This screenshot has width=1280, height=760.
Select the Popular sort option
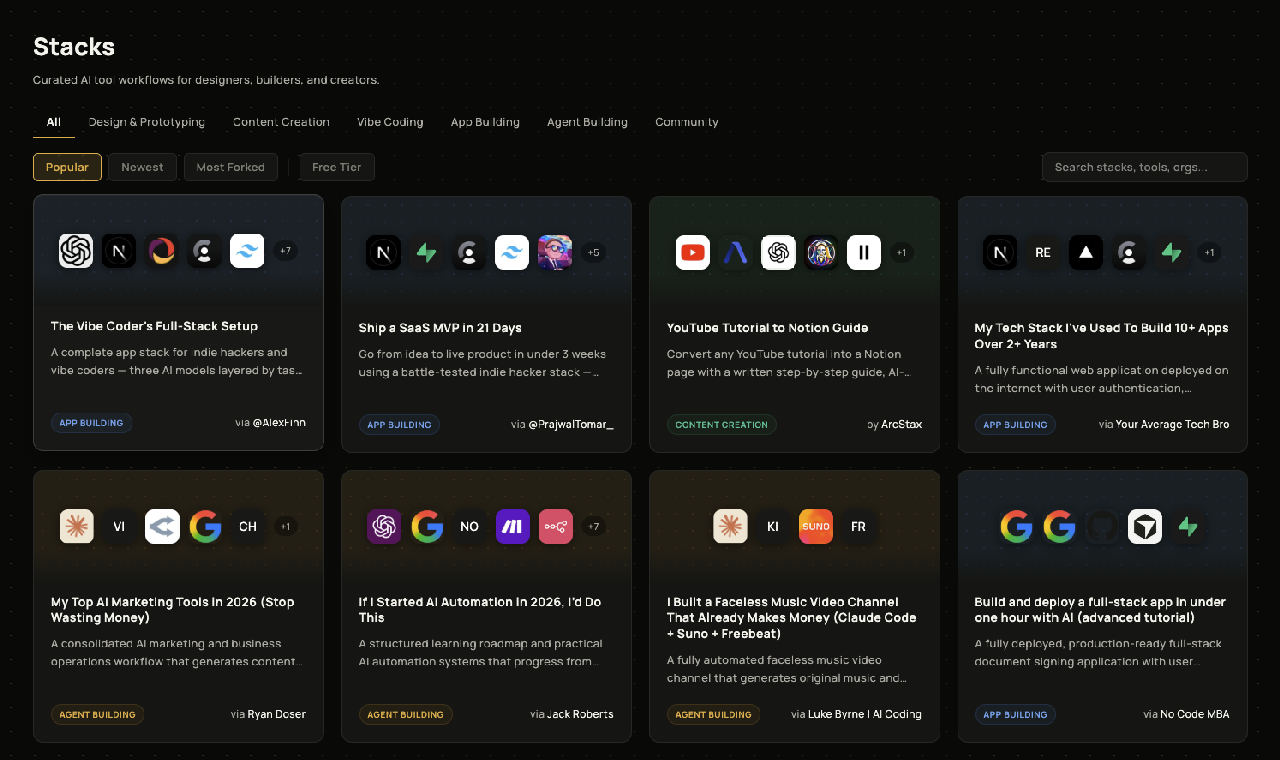click(x=67, y=167)
